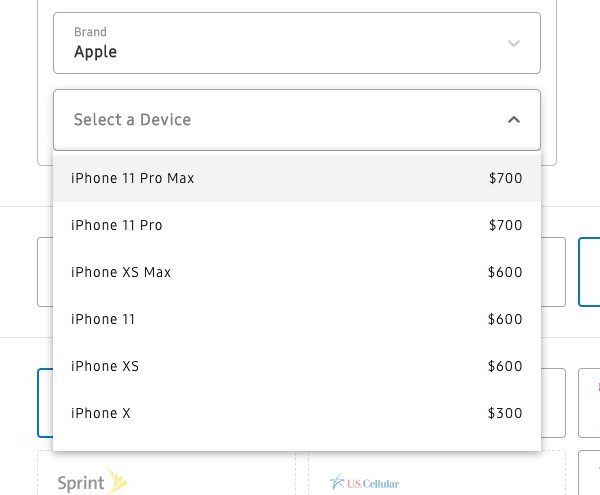
Task: Click the Sprint carrier logo
Action: pos(92,484)
